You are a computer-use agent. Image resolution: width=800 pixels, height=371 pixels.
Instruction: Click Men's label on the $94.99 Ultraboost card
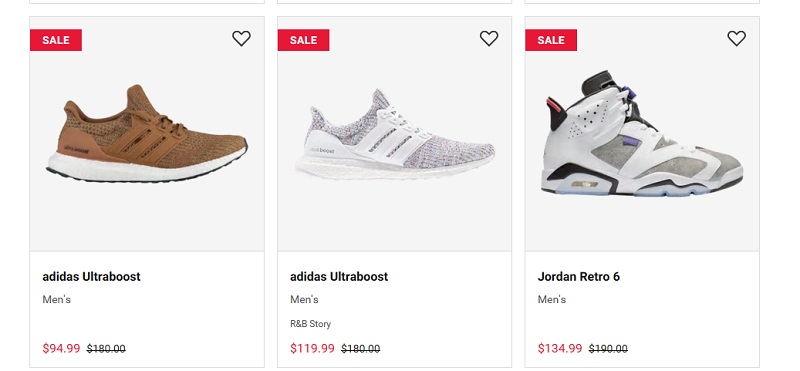click(57, 300)
